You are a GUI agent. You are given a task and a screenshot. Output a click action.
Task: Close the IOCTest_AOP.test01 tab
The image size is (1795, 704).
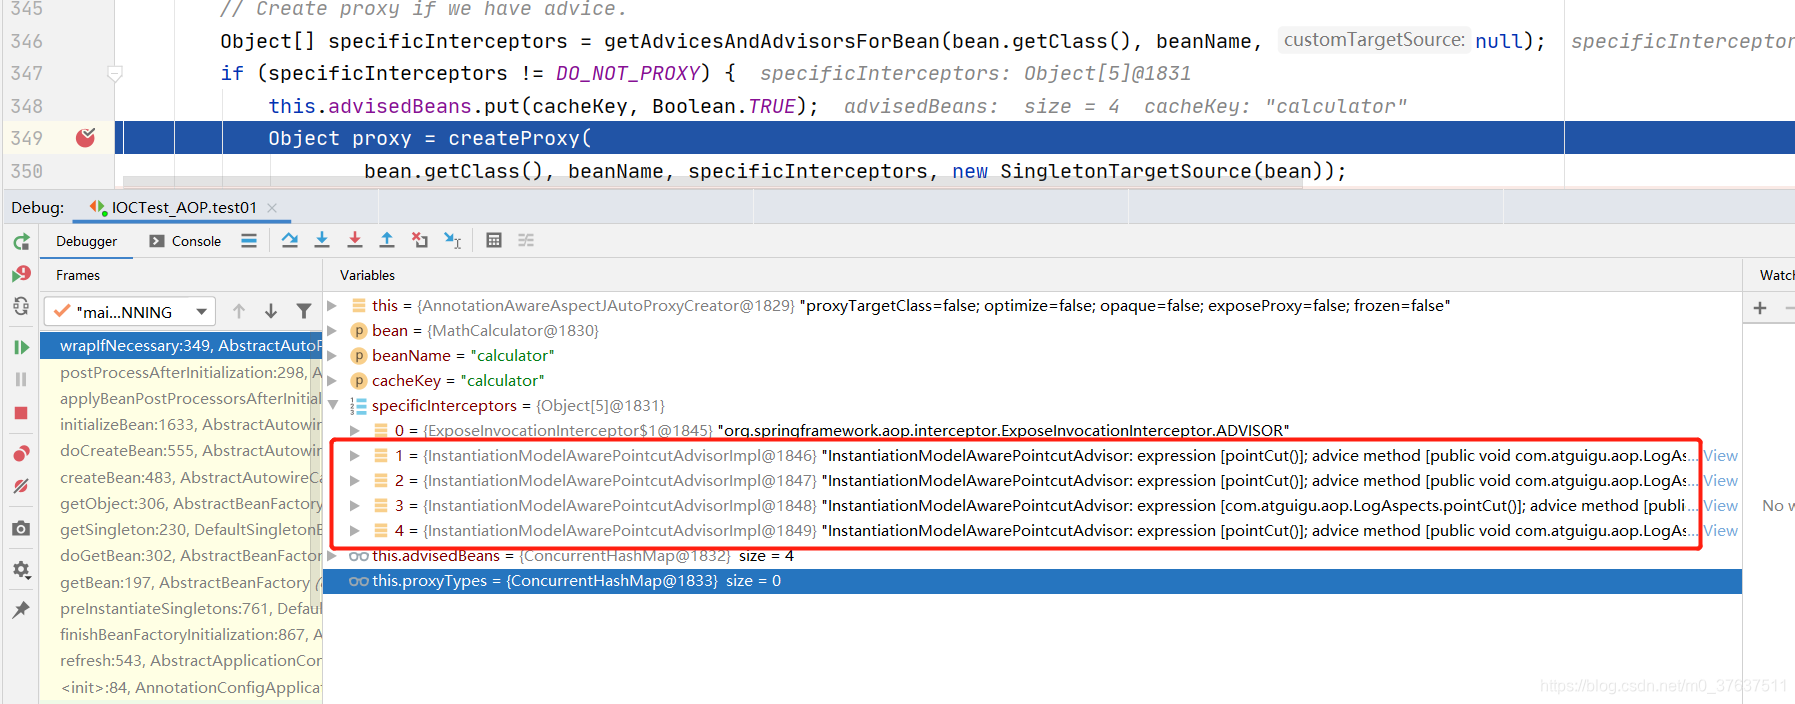coord(272,207)
